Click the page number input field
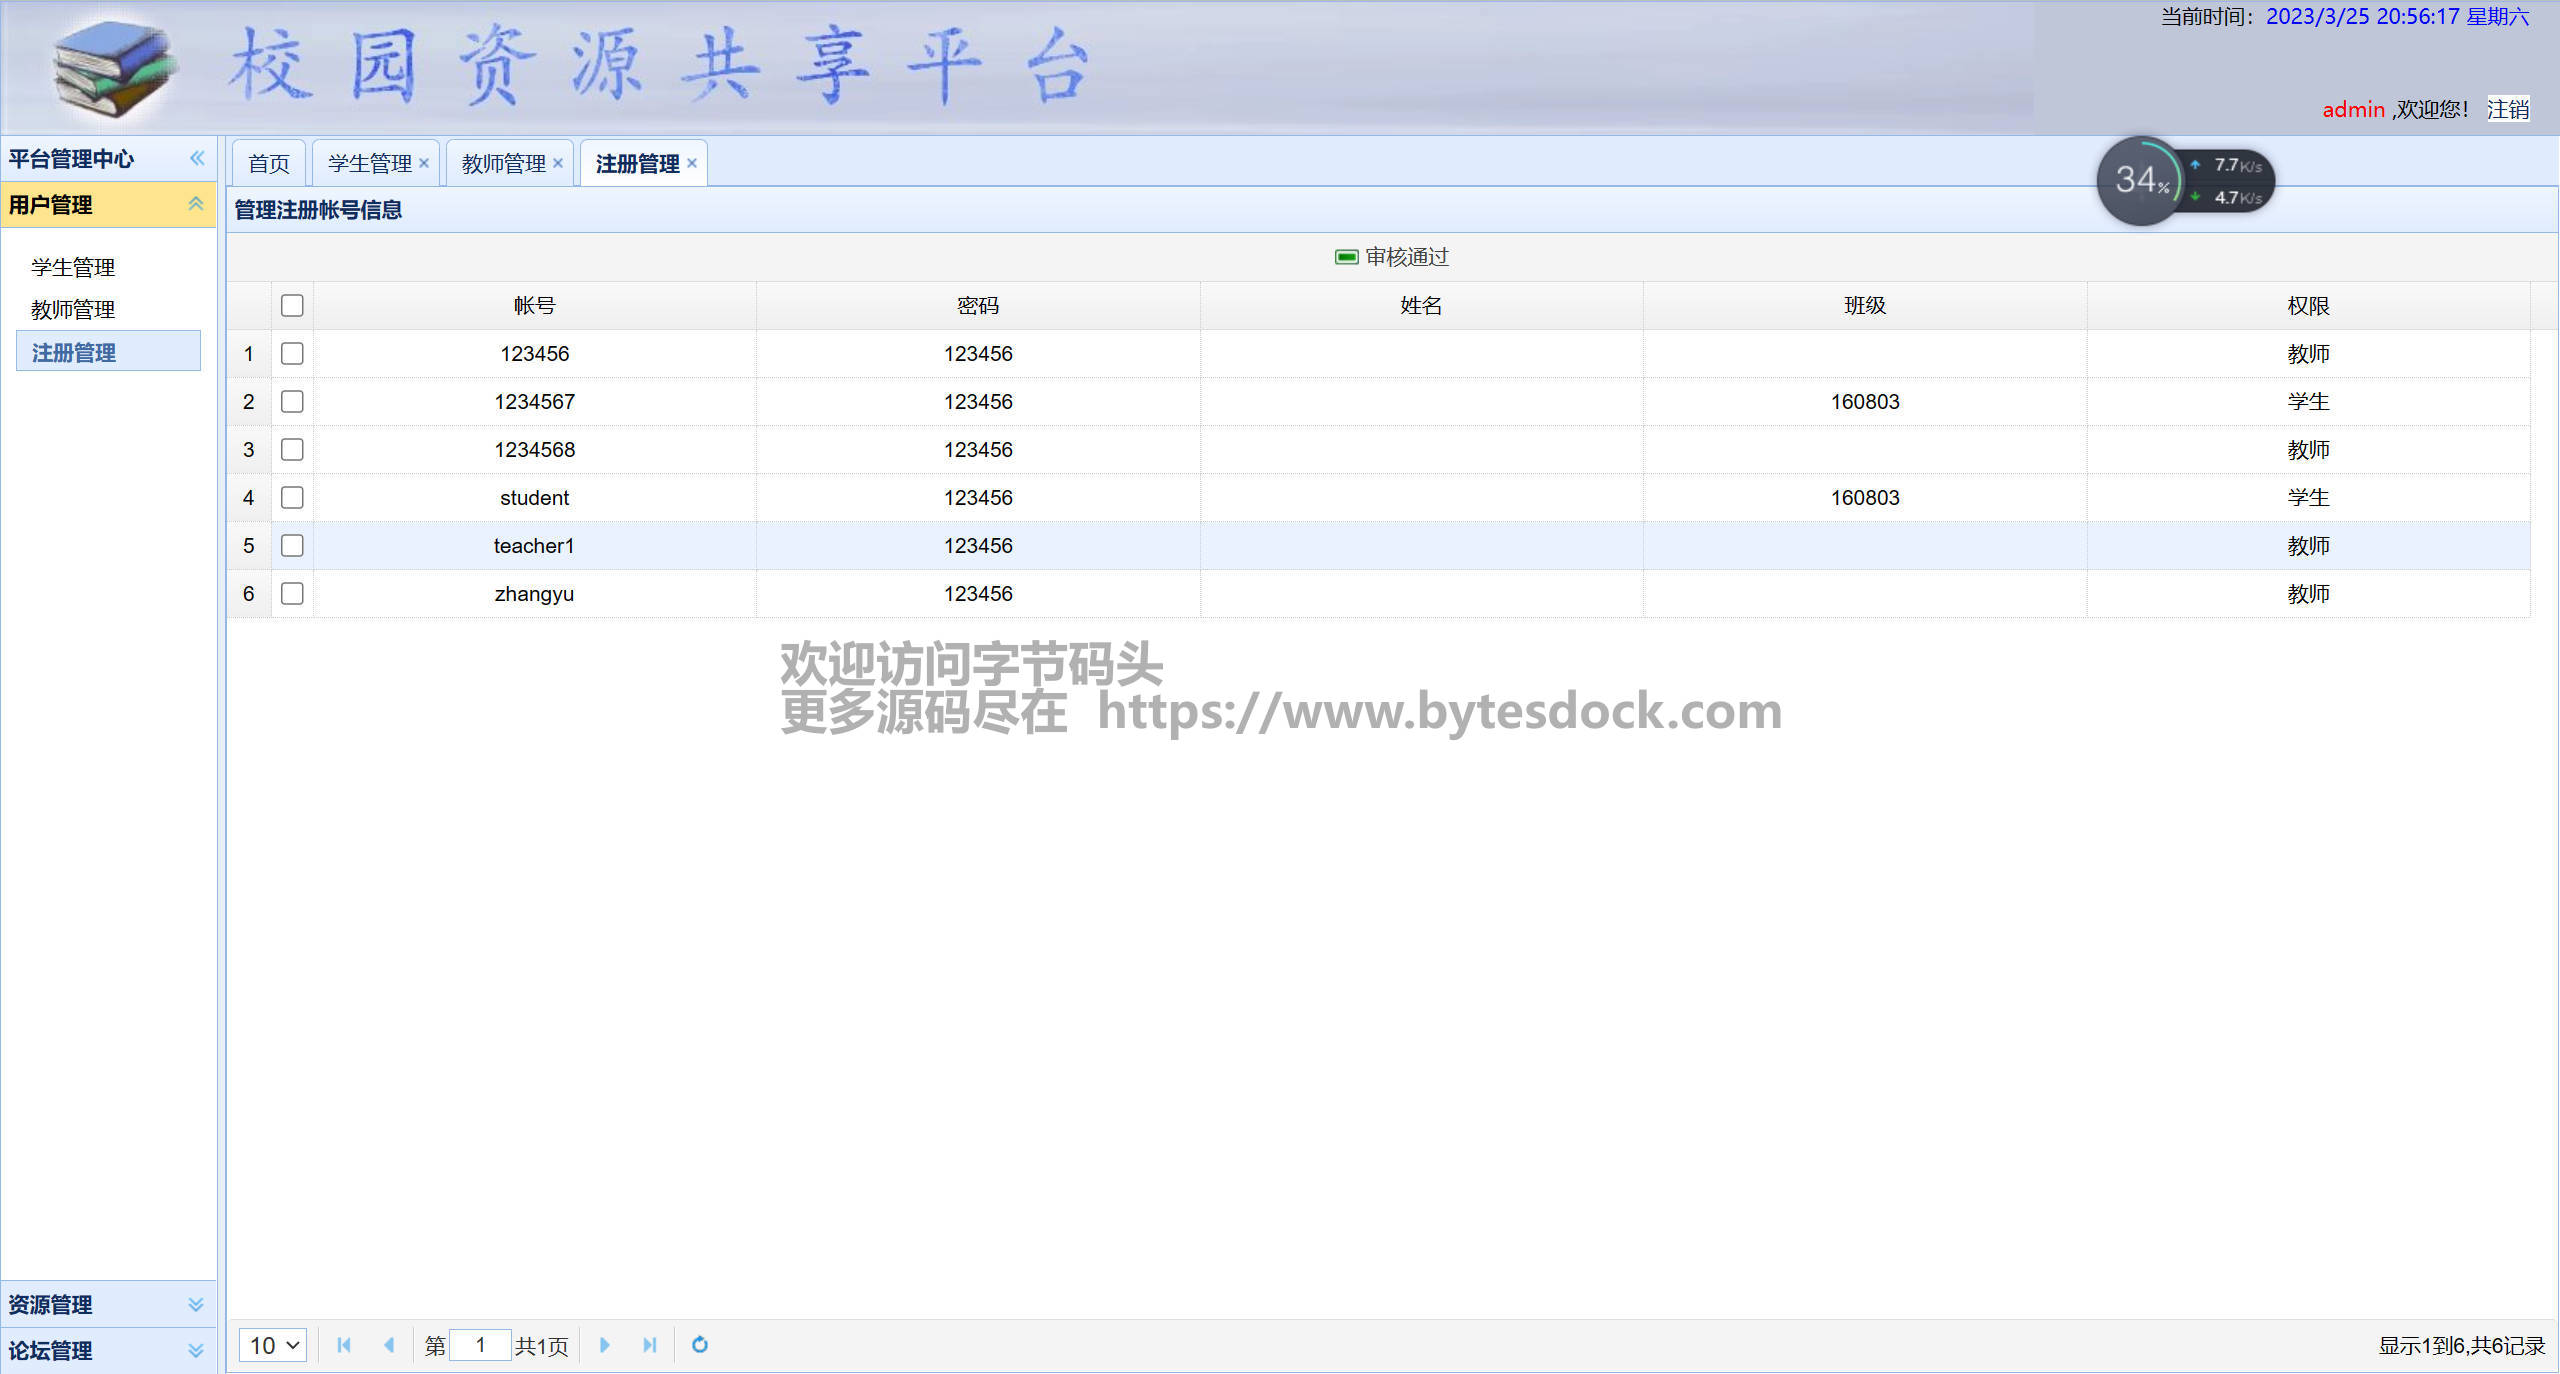 pyautogui.click(x=480, y=1345)
